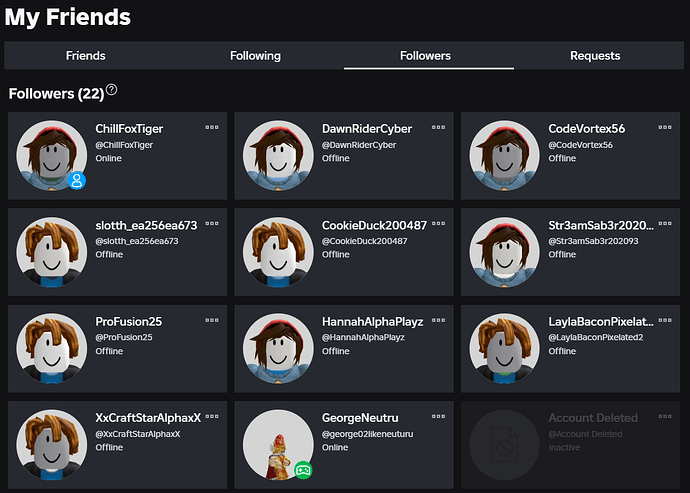Open ChillFoxTiger's avatar thumbnail
This screenshot has height=493, width=690.
tap(51, 155)
